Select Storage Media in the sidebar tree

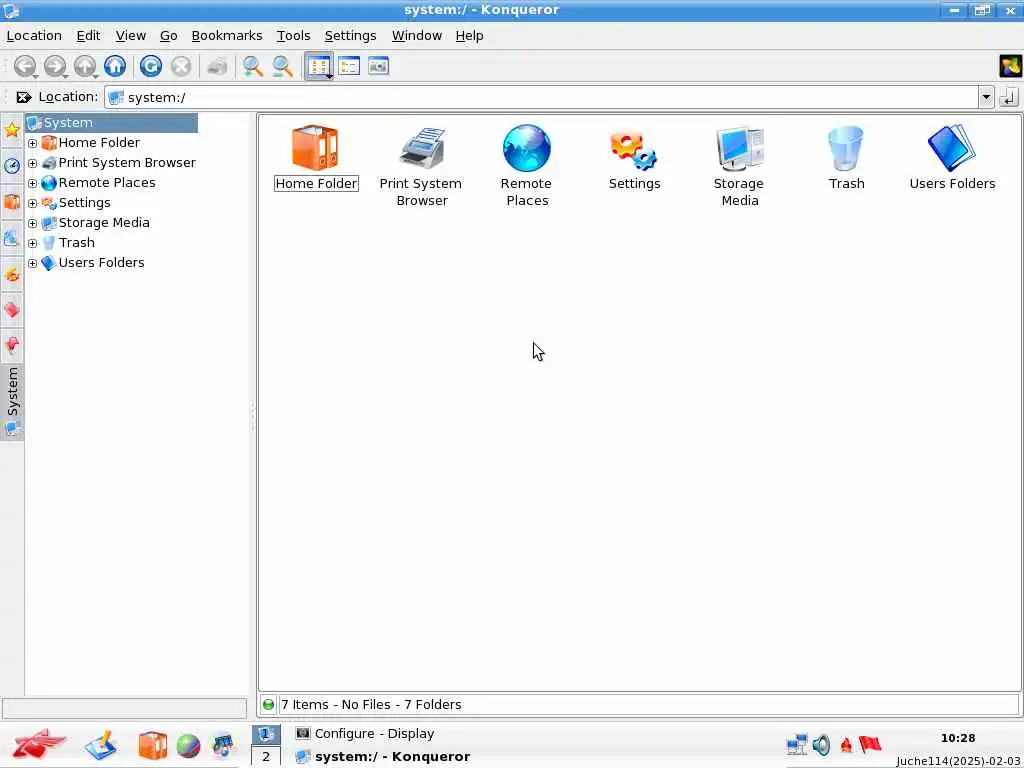click(x=95, y=223)
